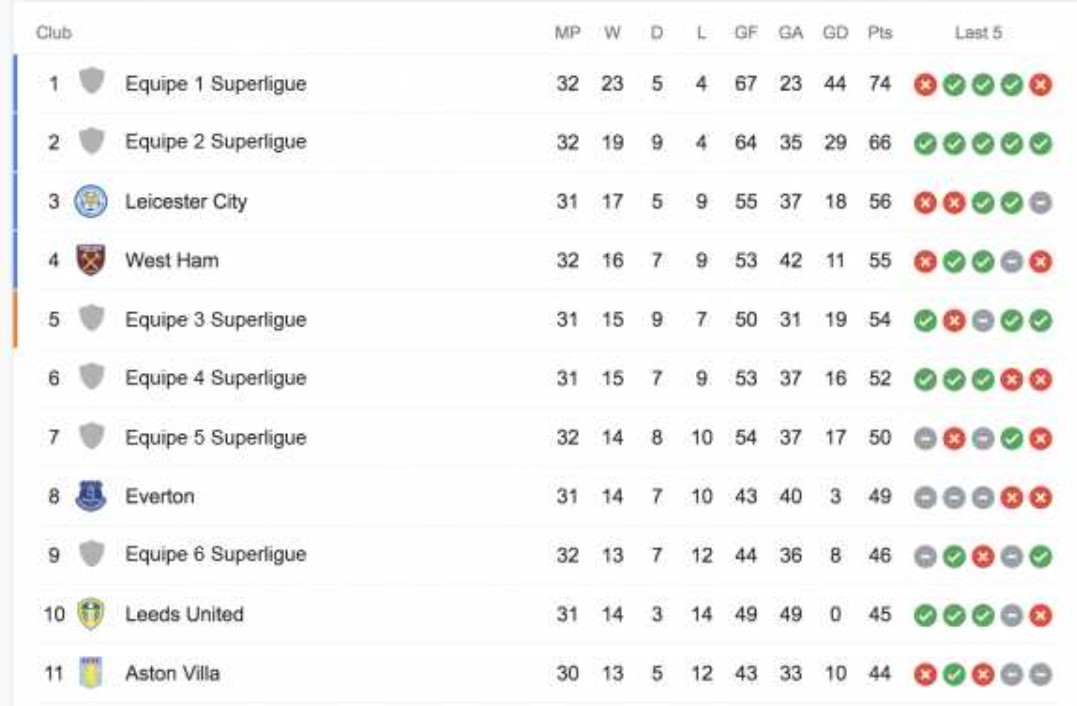Click the GD column header
Screen dimensions: 1077x706
(x=835, y=32)
